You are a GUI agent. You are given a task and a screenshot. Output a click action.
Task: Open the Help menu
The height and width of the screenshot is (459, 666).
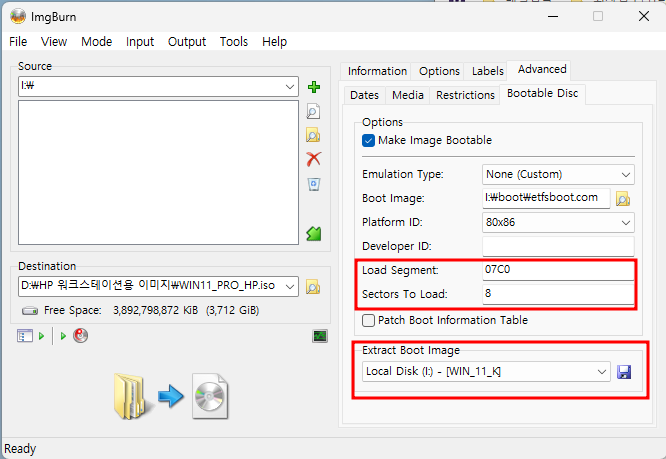[x=274, y=42]
